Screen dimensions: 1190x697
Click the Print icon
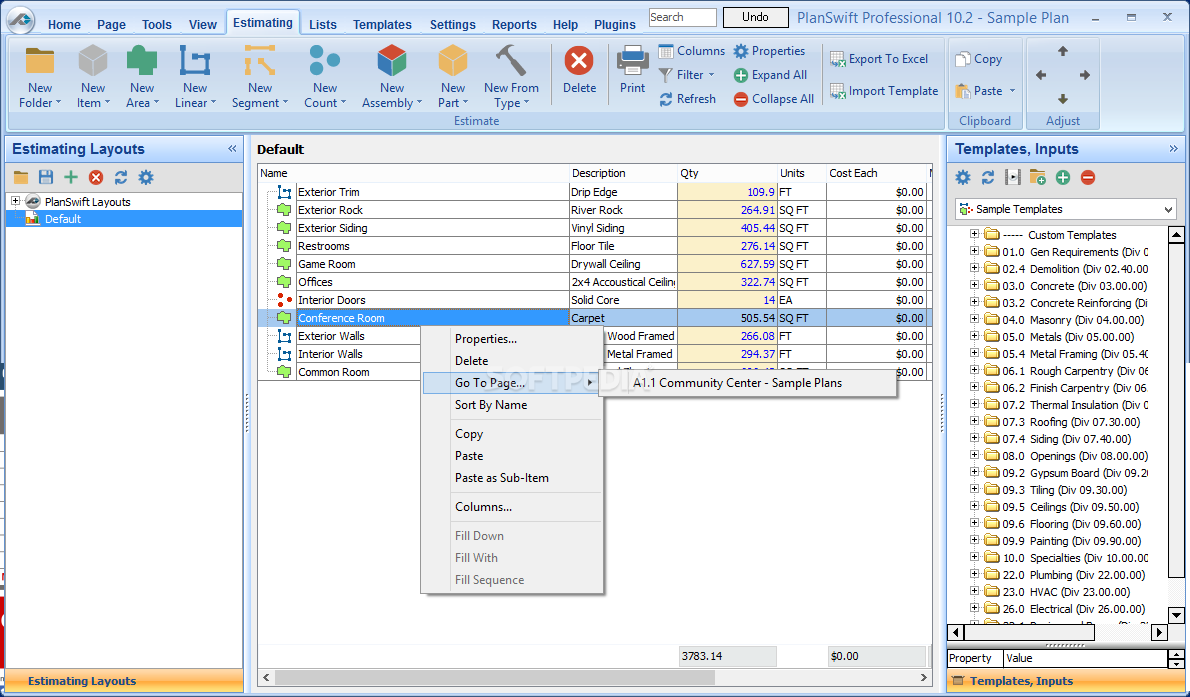tap(632, 61)
